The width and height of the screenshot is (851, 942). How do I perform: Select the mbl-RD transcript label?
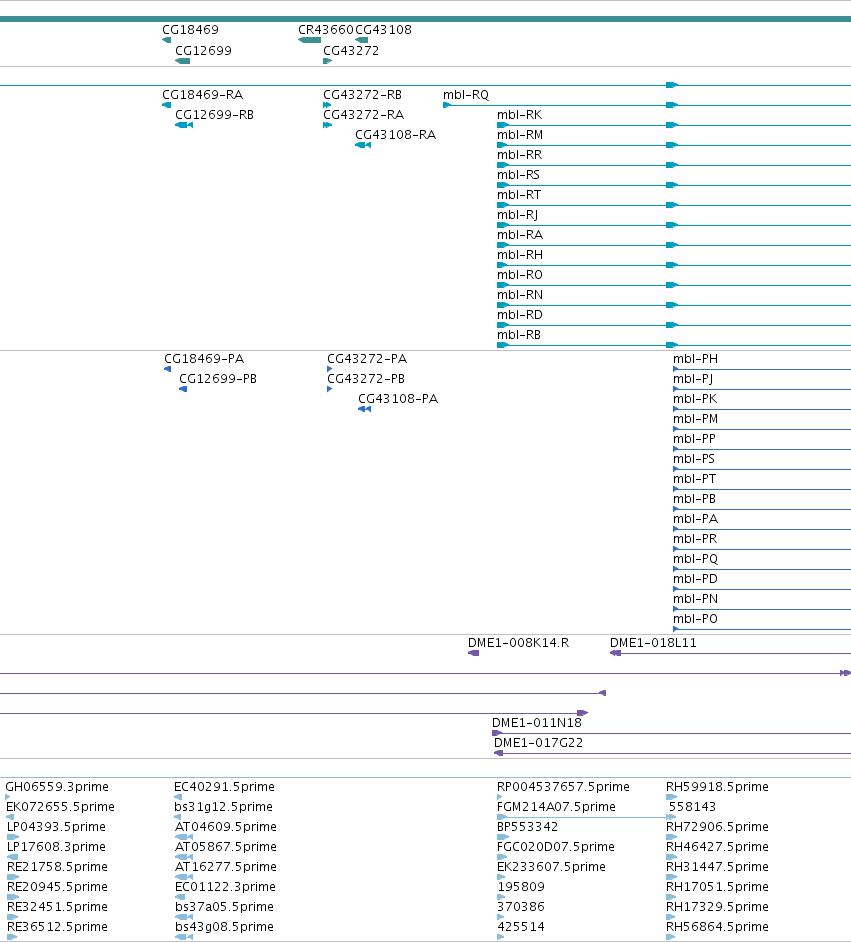(519, 315)
